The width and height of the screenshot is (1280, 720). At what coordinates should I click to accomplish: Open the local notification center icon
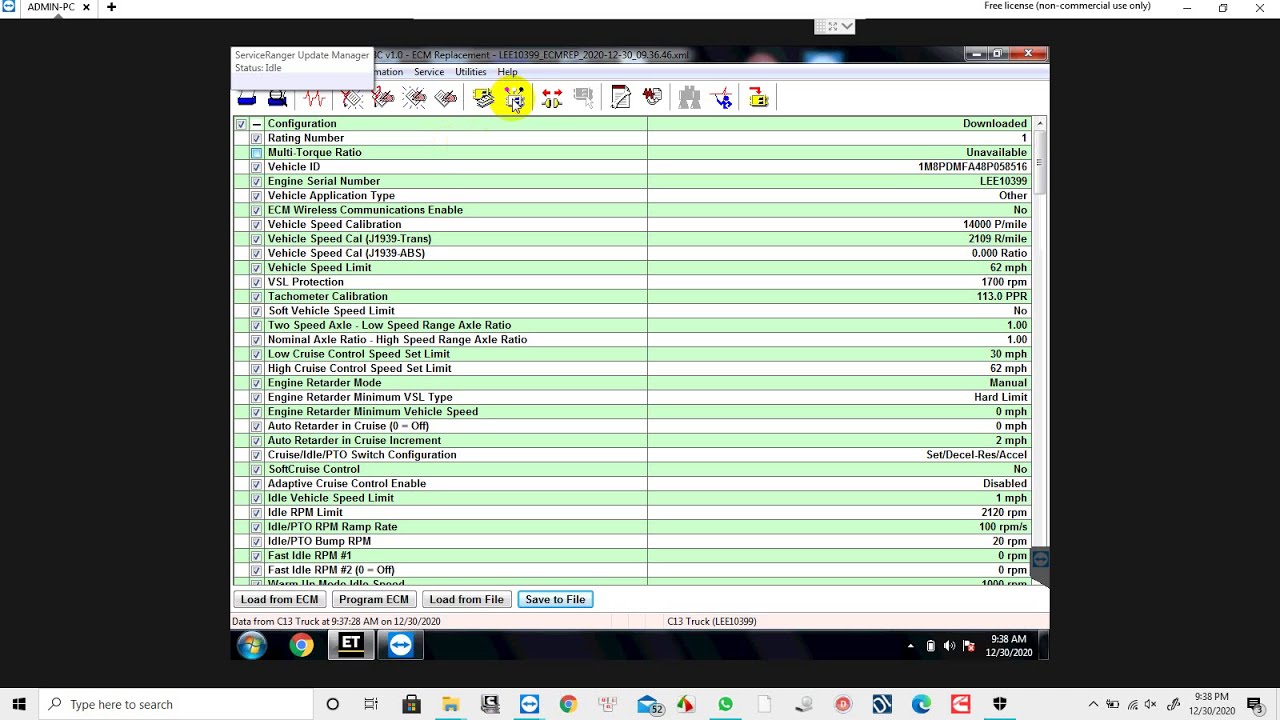[x=1255, y=704]
